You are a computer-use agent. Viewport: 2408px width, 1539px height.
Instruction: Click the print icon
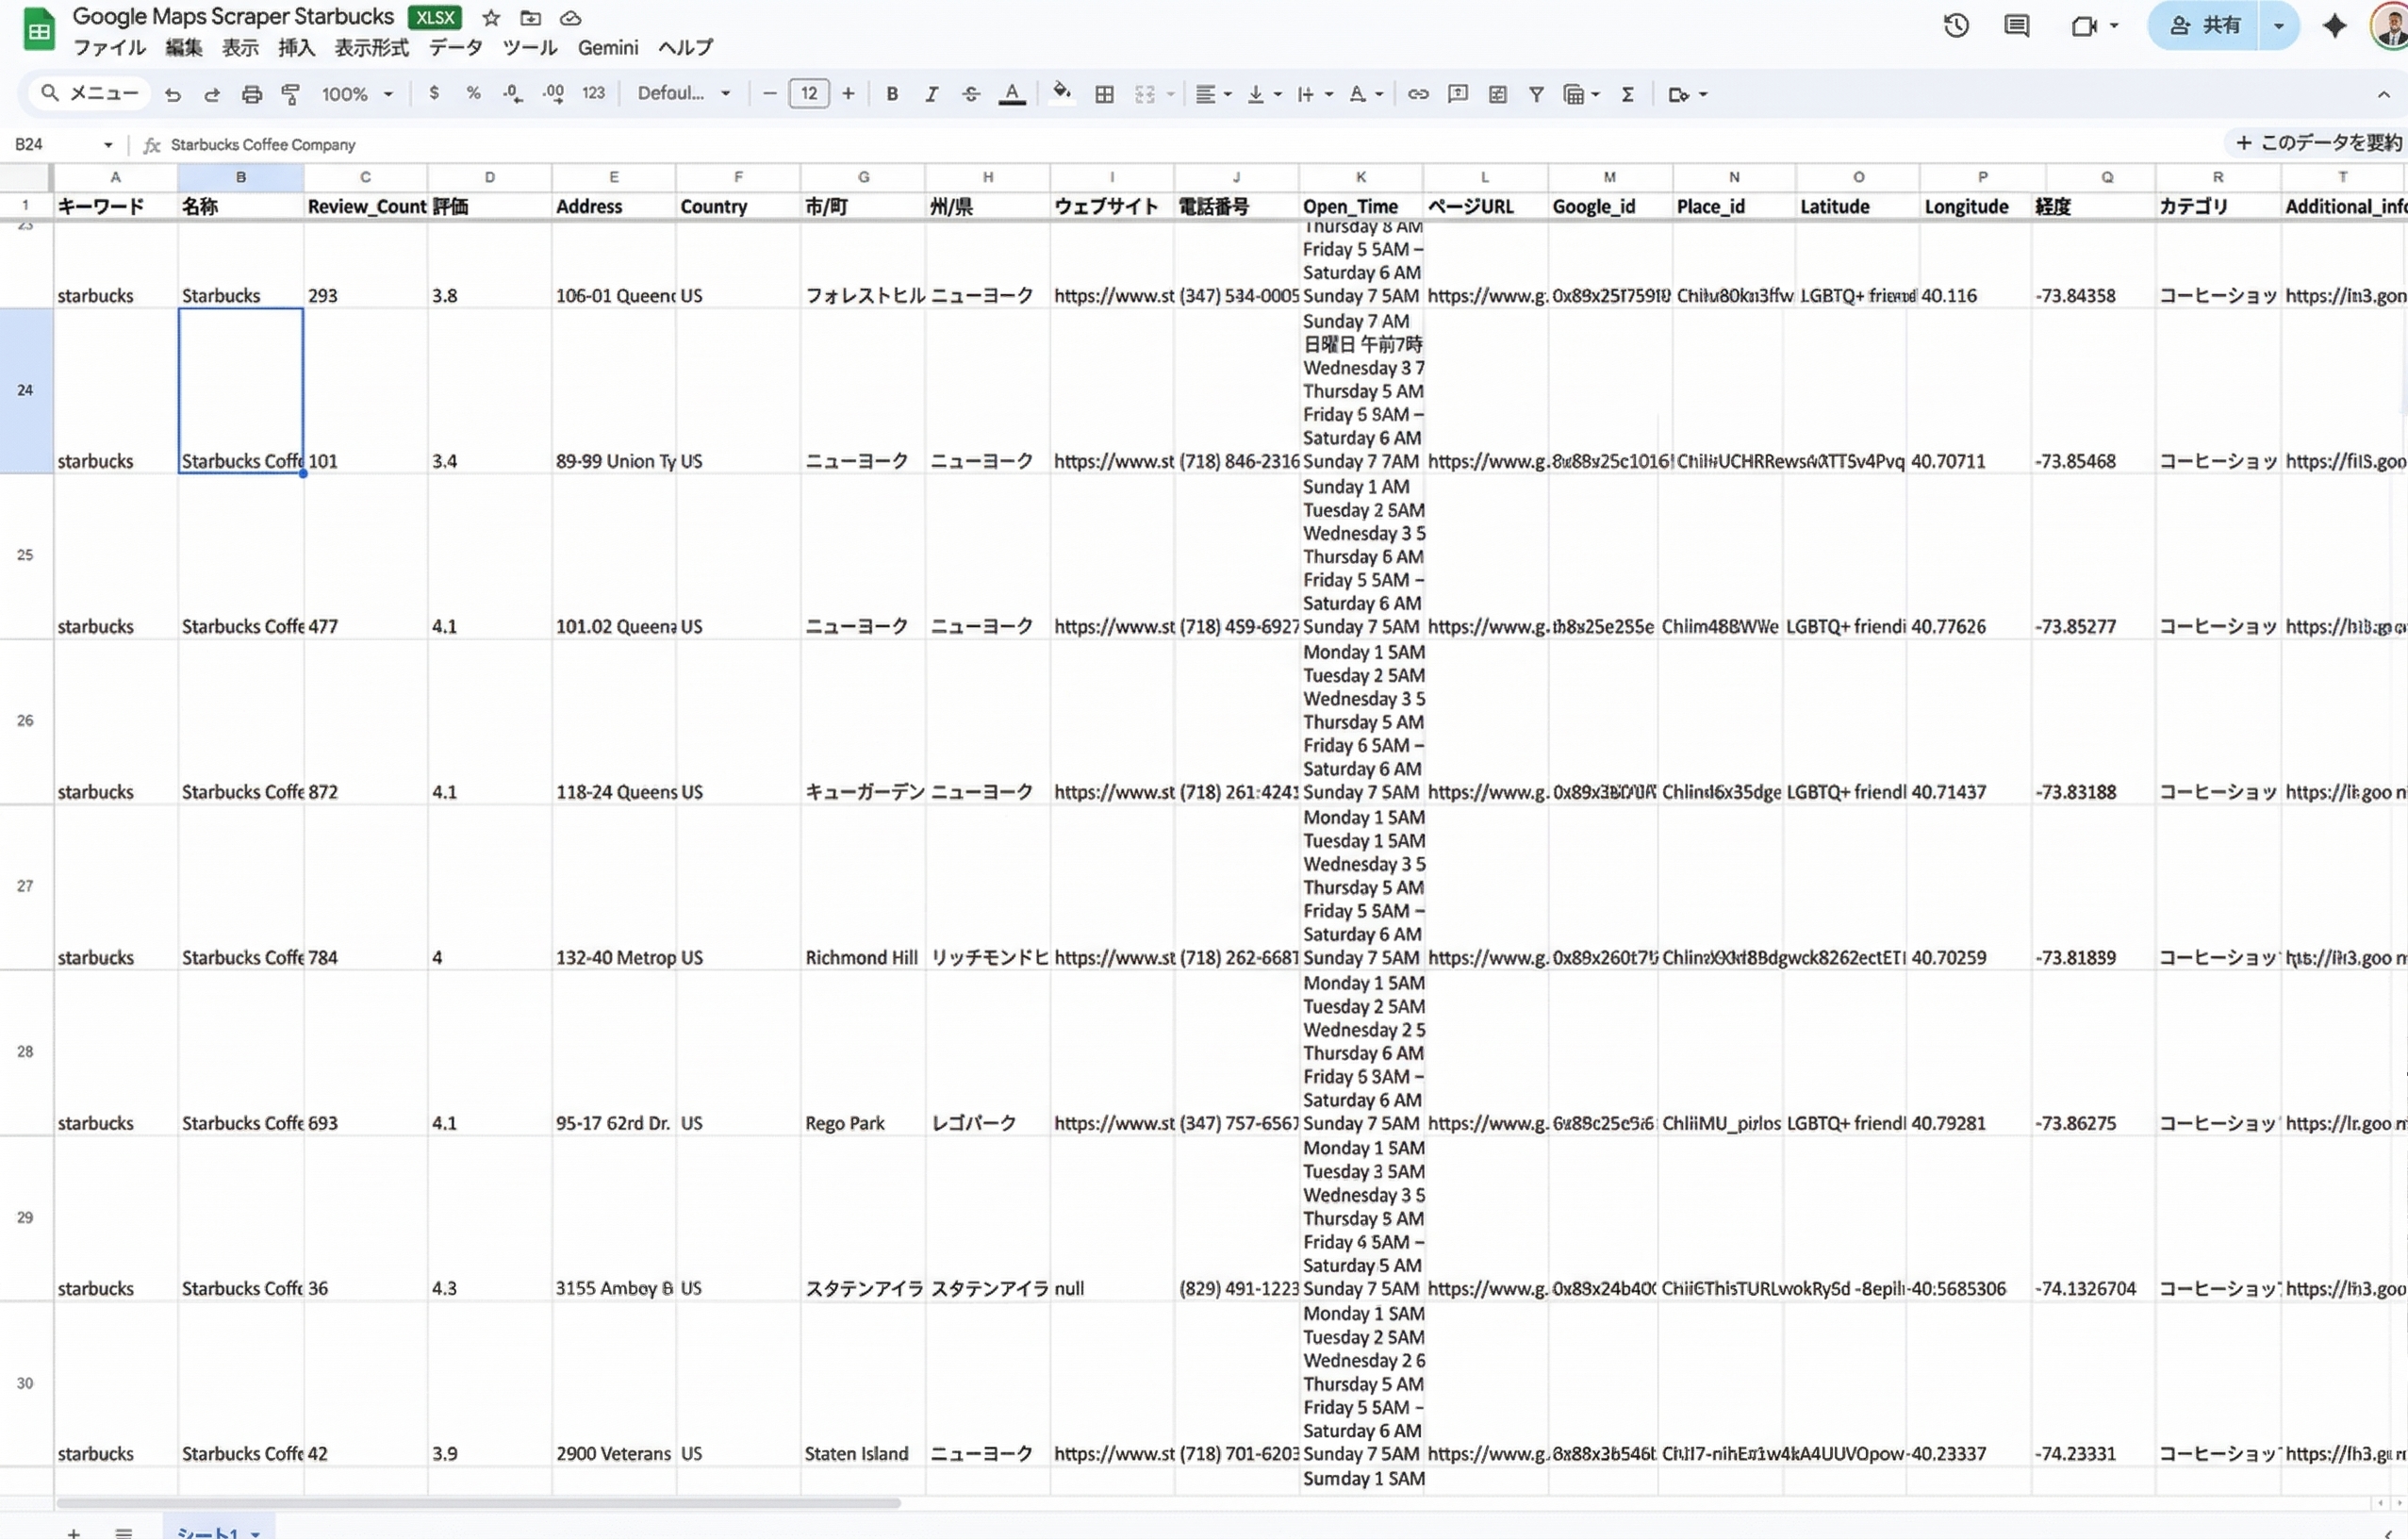pyautogui.click(x=252, y=94)
